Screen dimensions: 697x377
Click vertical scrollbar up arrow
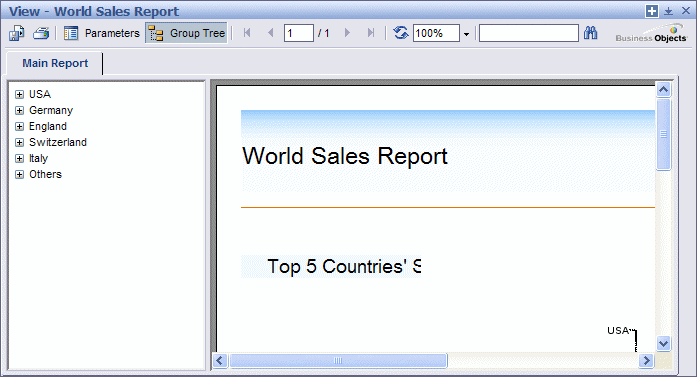tap(663, 90)
